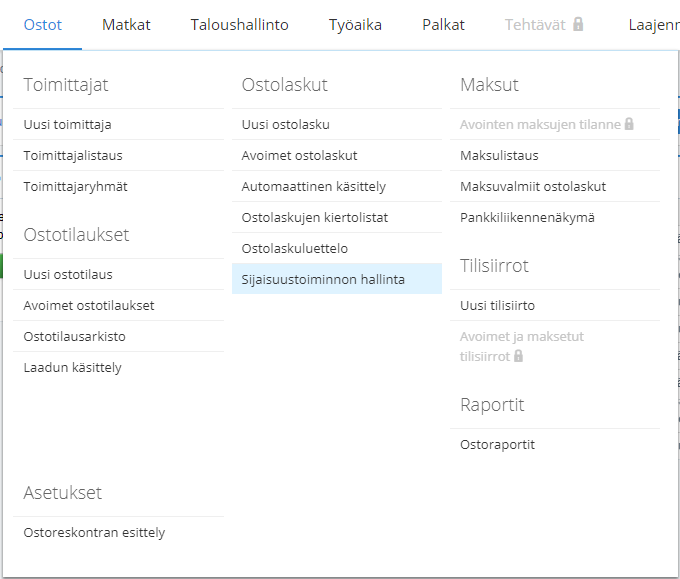Open Ostotilausarkisto
The height and width of the screenshot is (579, 680).
click(x=75, y=337)
